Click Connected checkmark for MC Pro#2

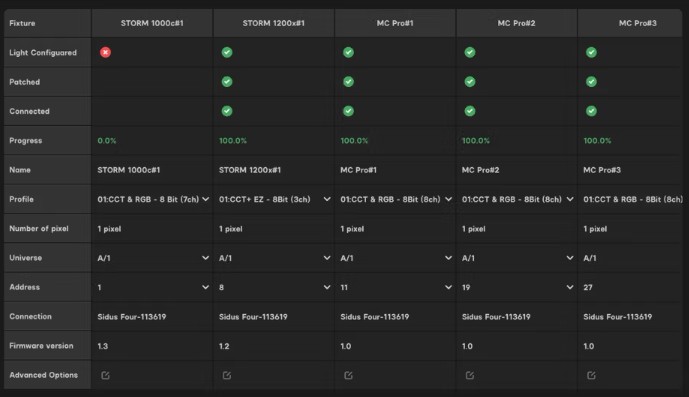(x=470, y=111)
